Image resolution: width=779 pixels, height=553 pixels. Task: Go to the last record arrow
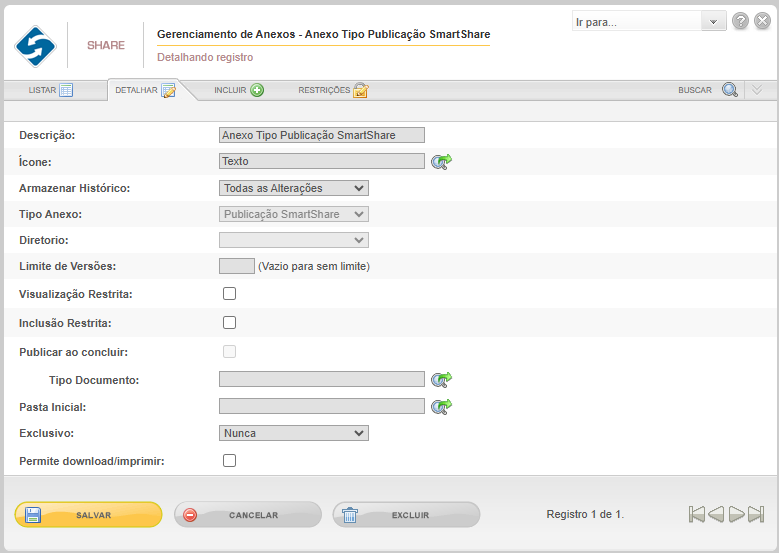[x=756, y=514]
